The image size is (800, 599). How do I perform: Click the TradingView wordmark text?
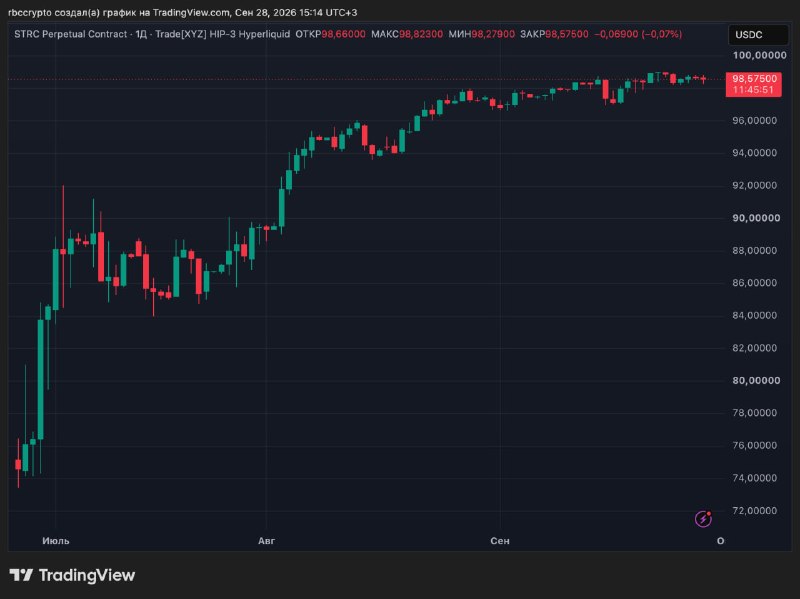pyautogui.click(x=87, y=576)
